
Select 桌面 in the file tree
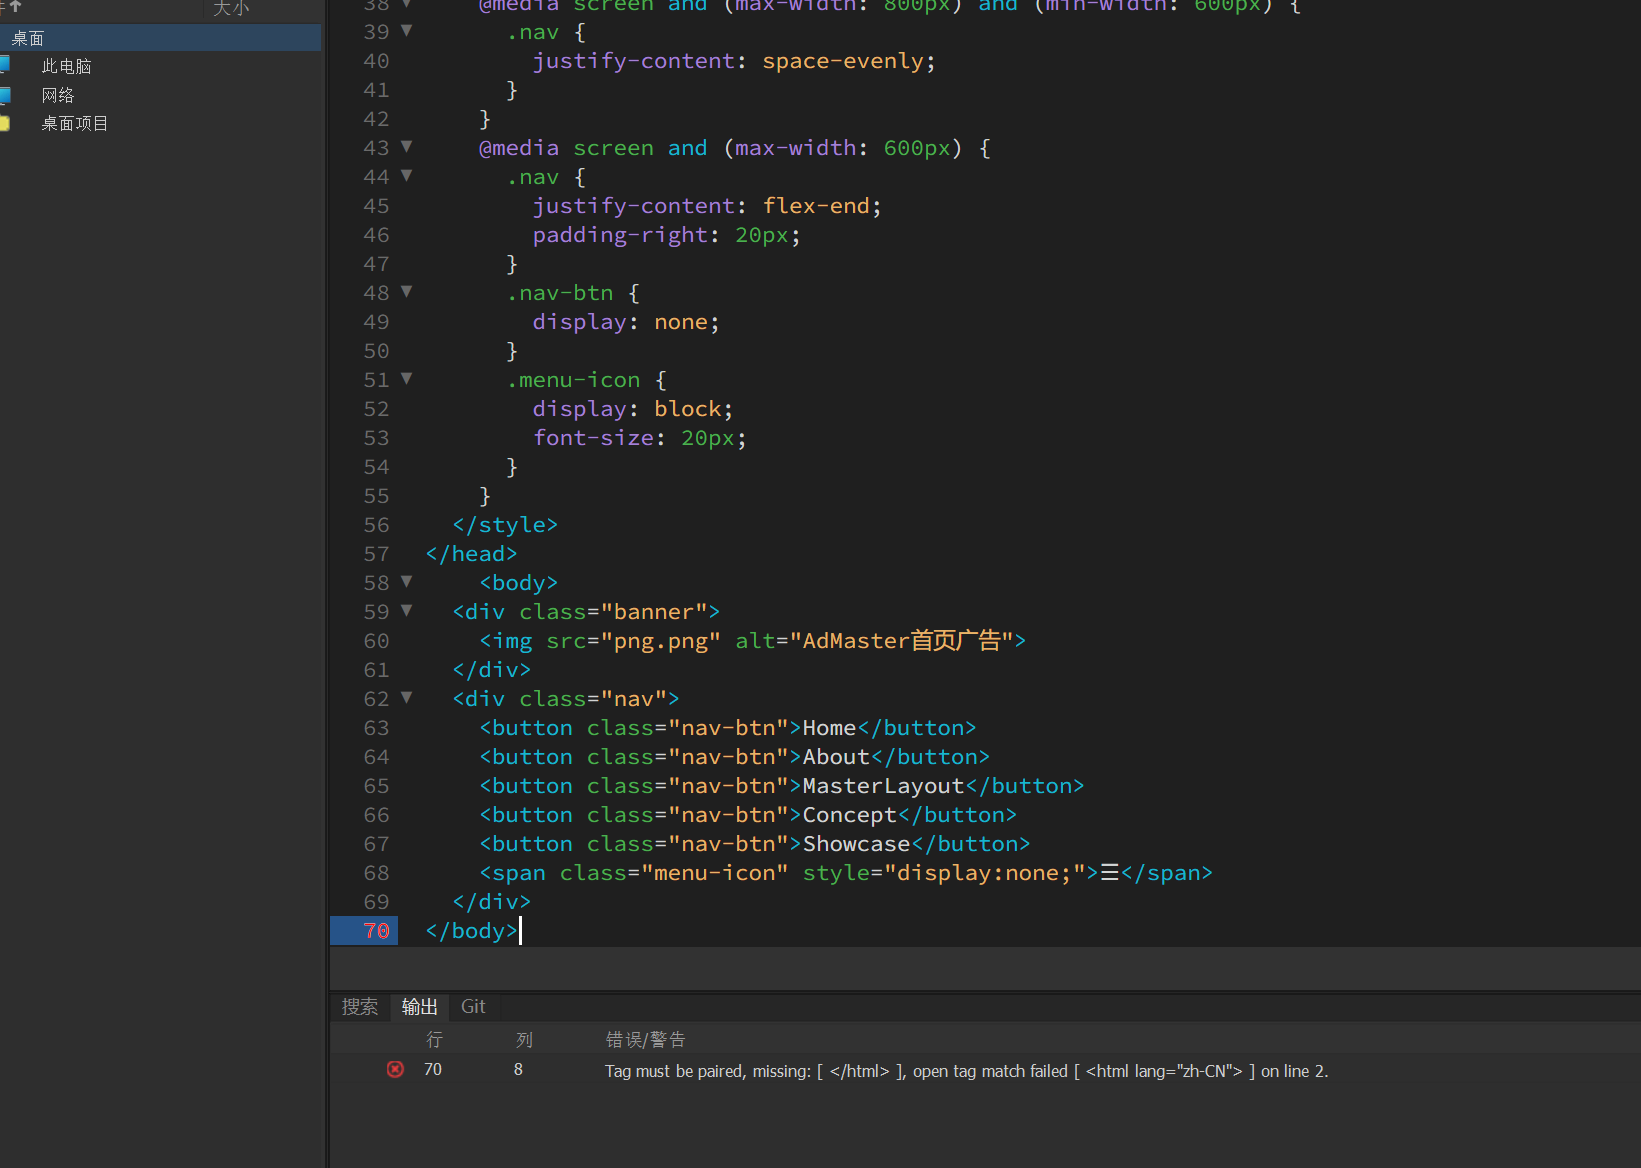160,38
